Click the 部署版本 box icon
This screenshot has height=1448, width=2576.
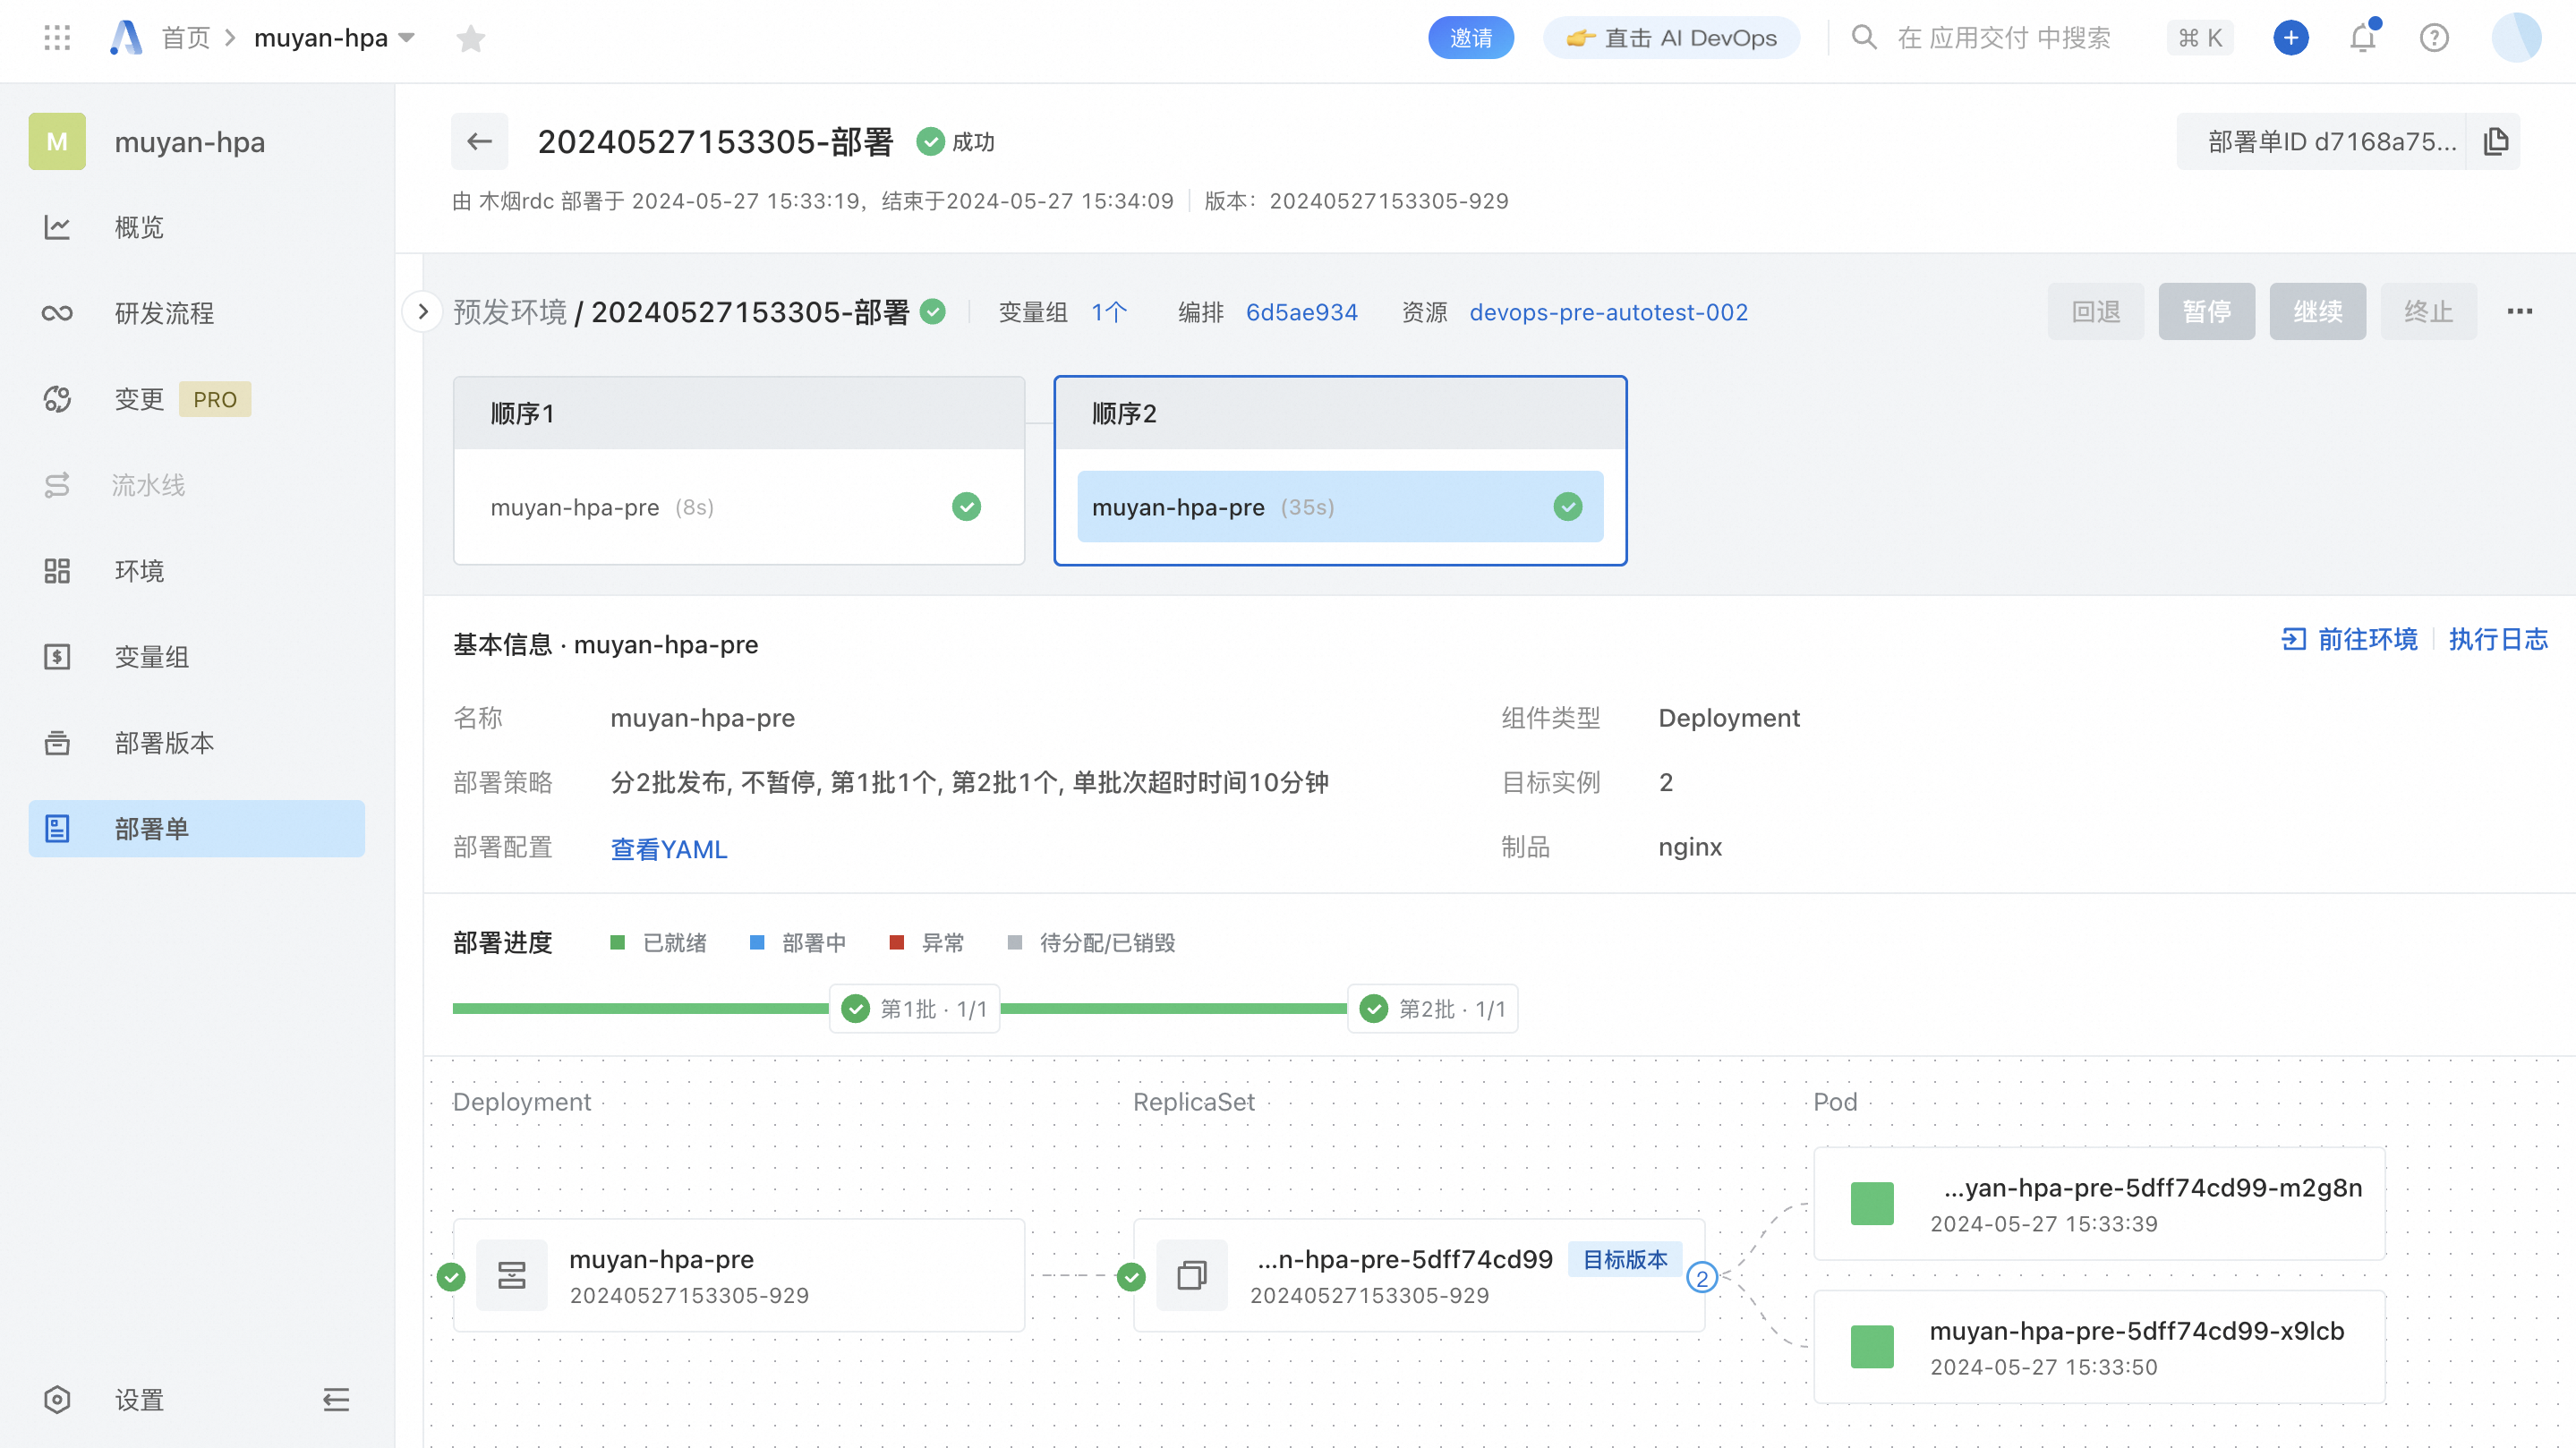click(x=57, y=743)
